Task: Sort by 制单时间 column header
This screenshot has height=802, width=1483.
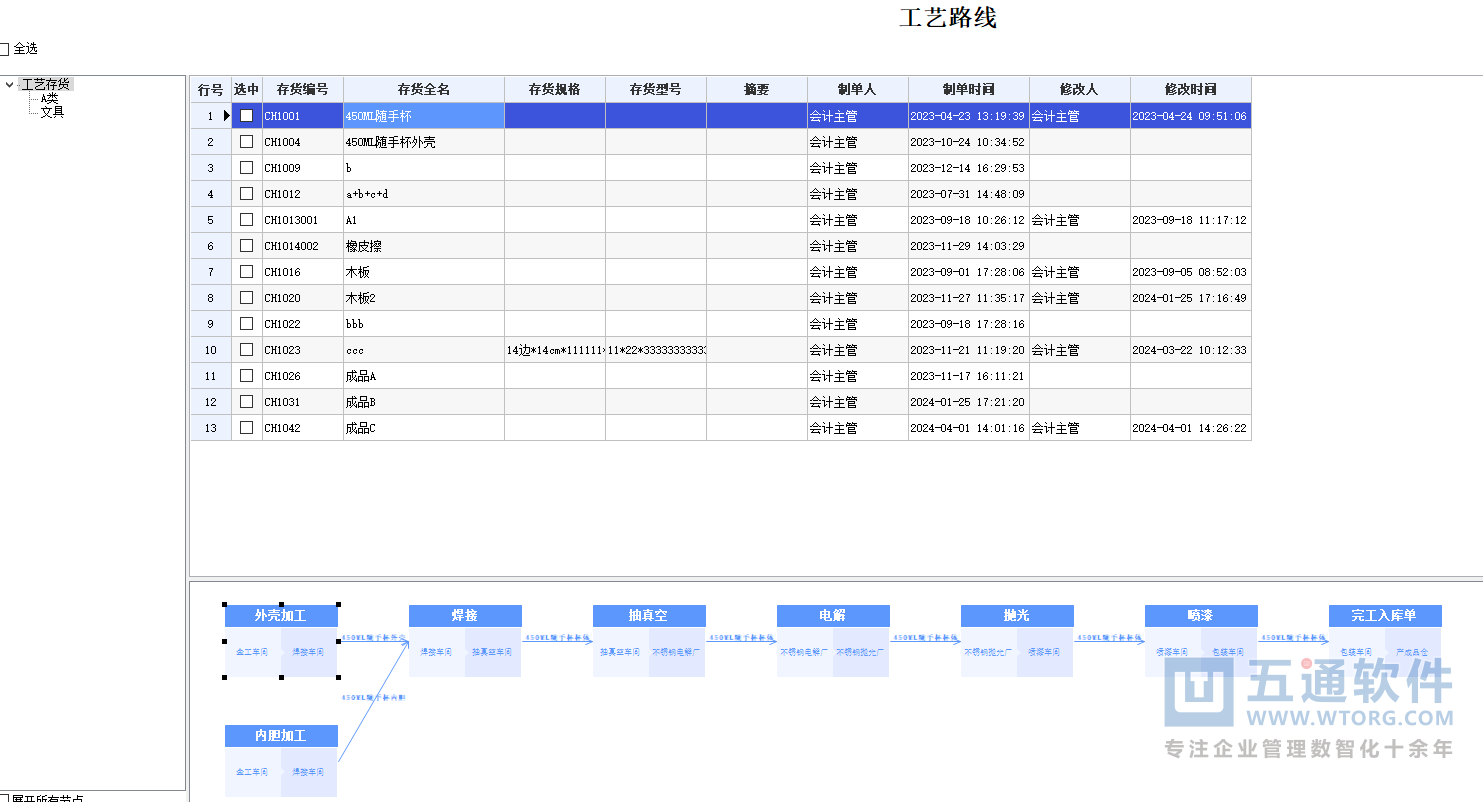Action: pyautogui.click(x=969, y=89)
